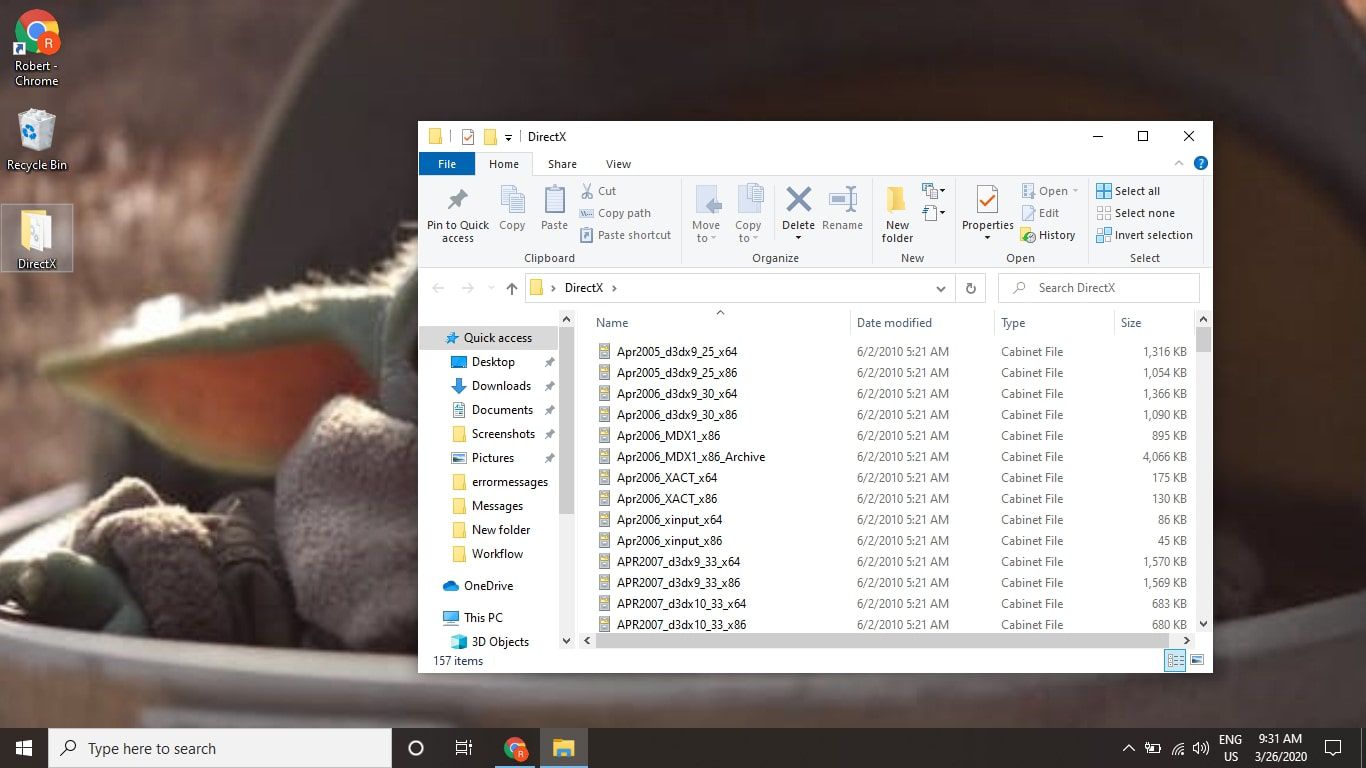Screen dimensions: 1366x768
Task: Select Quick access in navigation pane
Action: coord(488,338)
